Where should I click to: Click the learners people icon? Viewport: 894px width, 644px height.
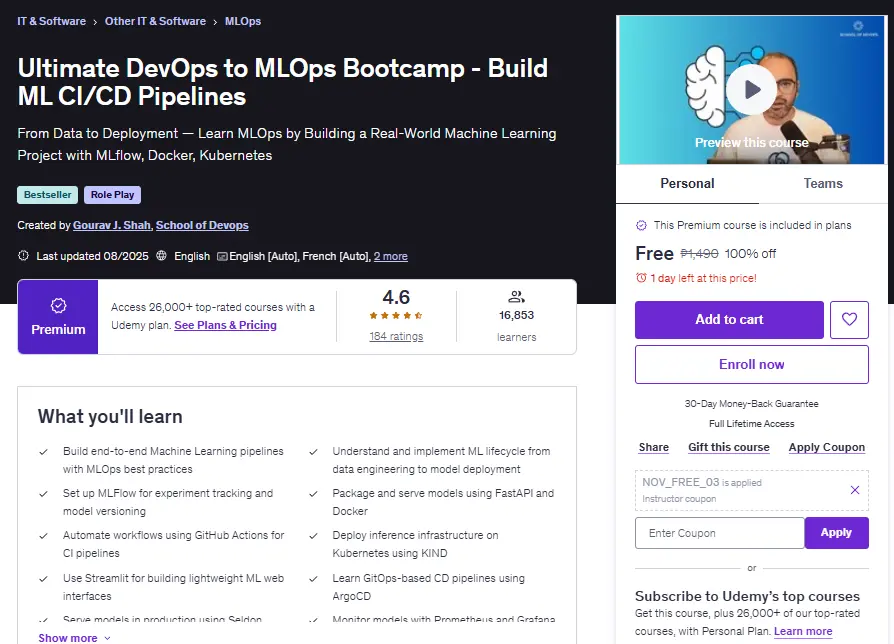tap(516, 297)
